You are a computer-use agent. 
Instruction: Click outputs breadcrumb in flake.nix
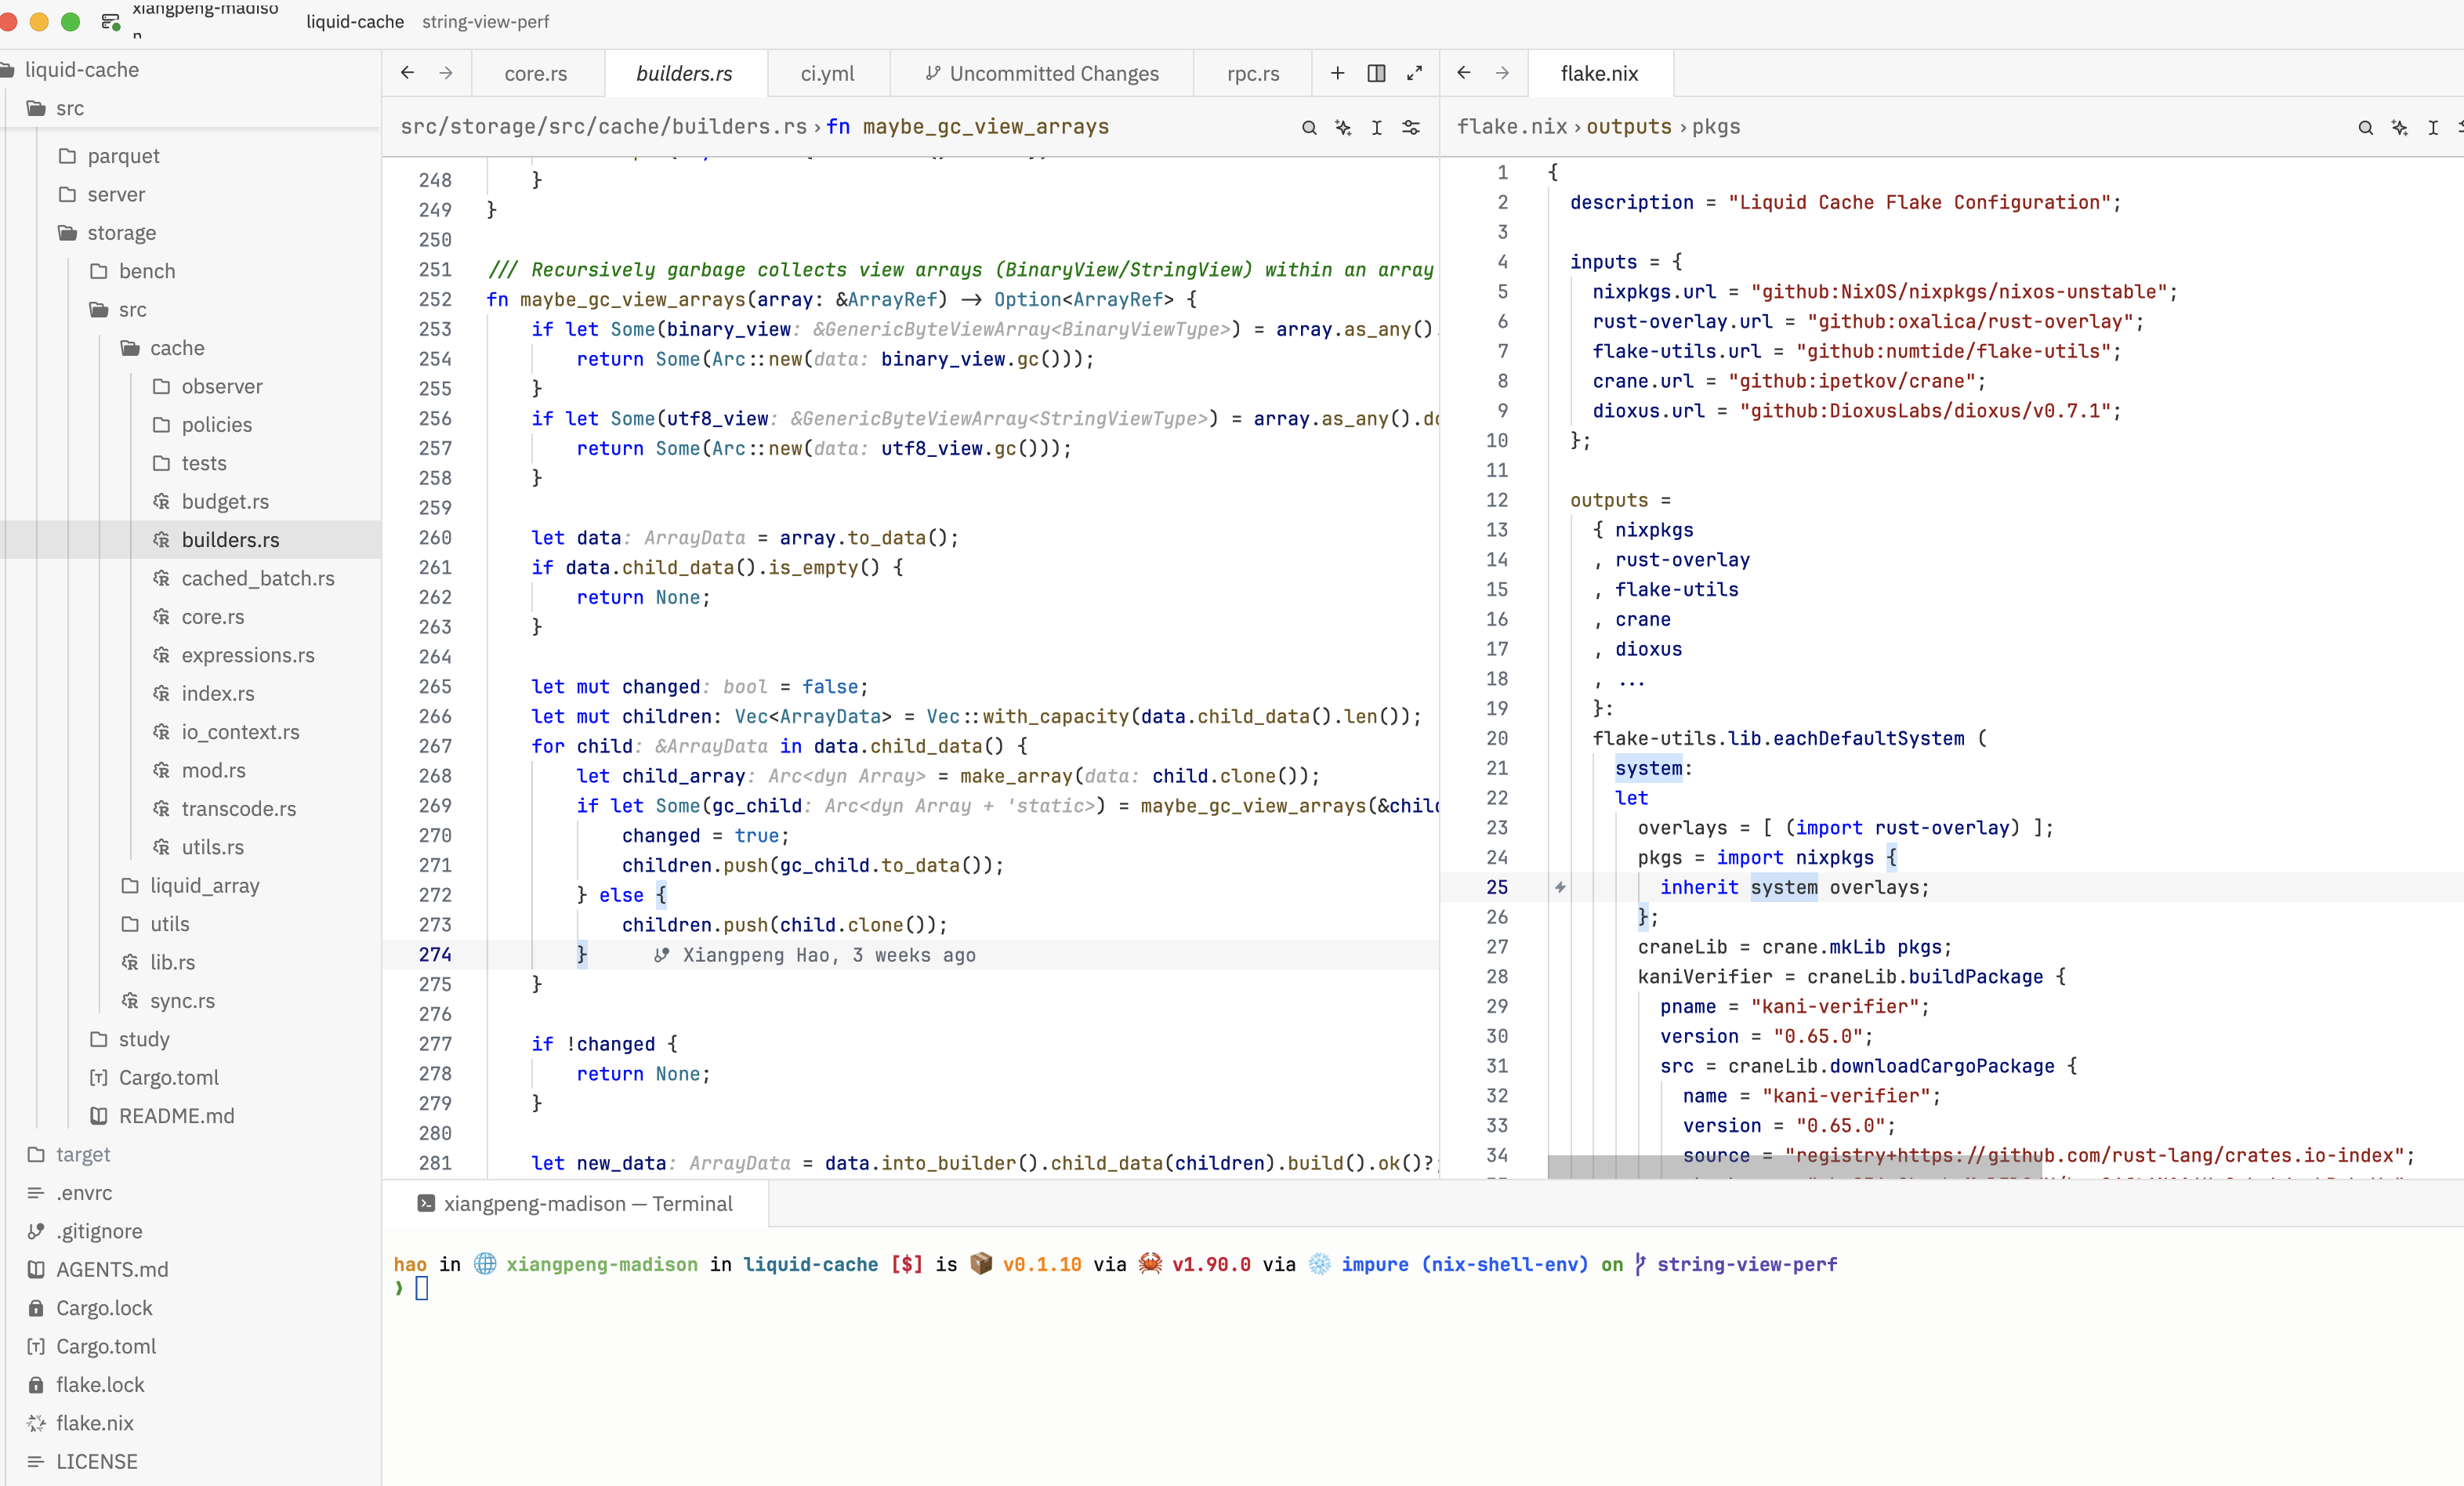1629,127
